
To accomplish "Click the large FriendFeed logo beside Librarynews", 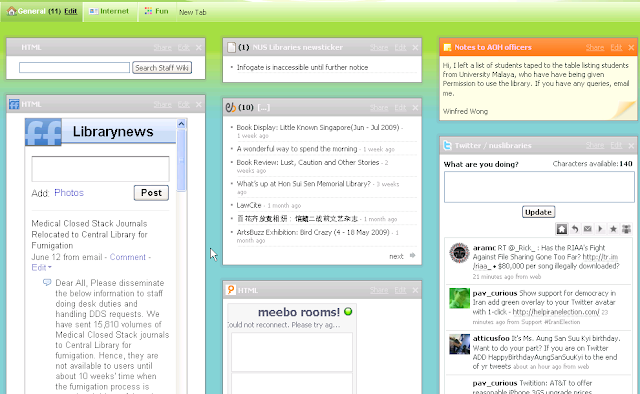I will pyautogui.click(x=43, y=132).
